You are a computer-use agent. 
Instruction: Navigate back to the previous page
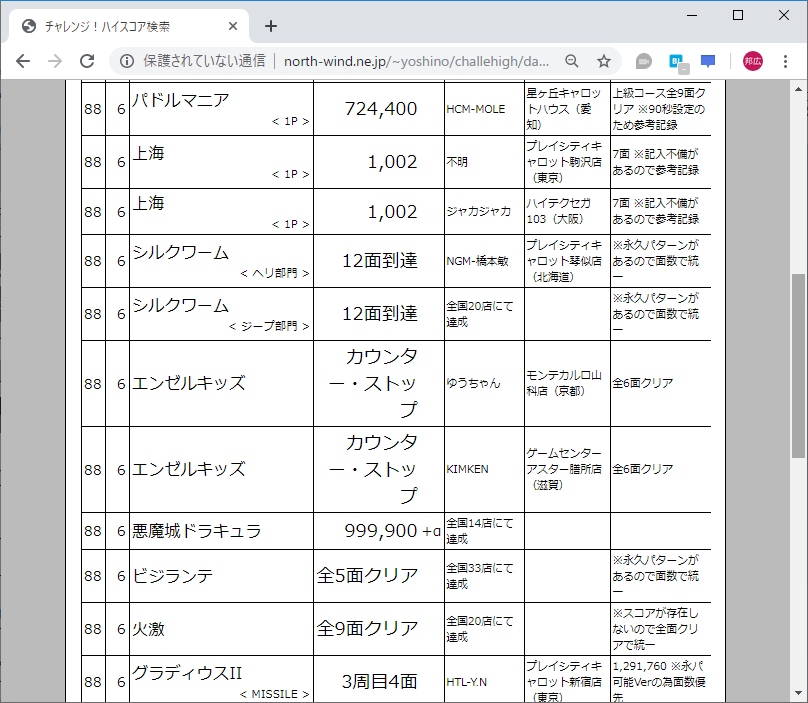point(22,61)
